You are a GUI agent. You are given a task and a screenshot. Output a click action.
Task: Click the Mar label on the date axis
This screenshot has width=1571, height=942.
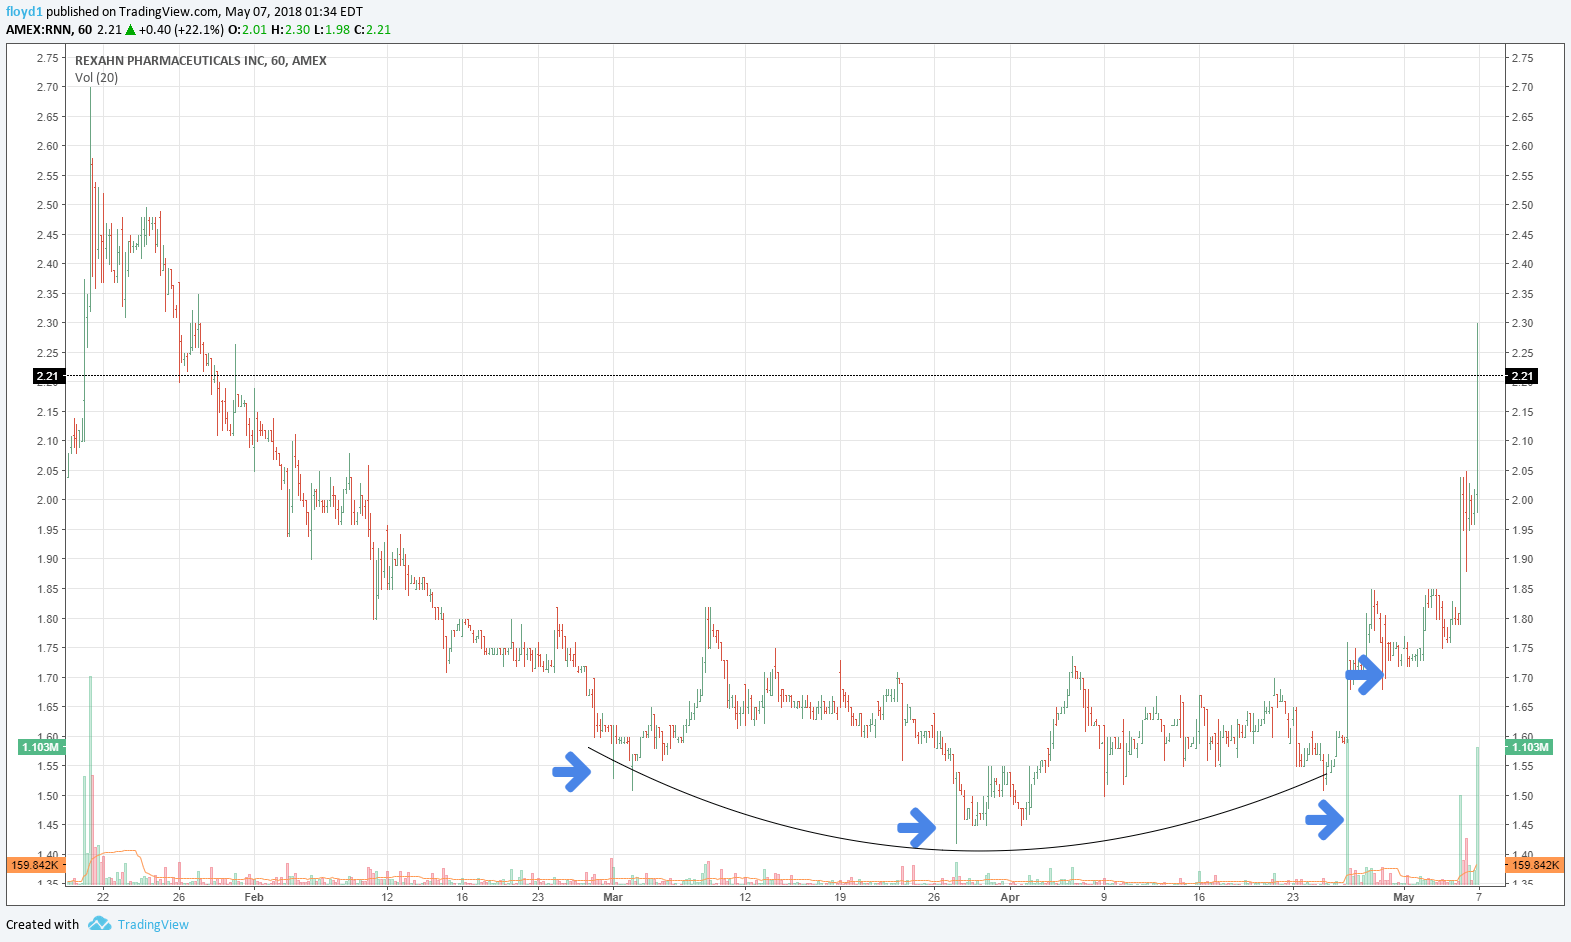tap(613, 897)
